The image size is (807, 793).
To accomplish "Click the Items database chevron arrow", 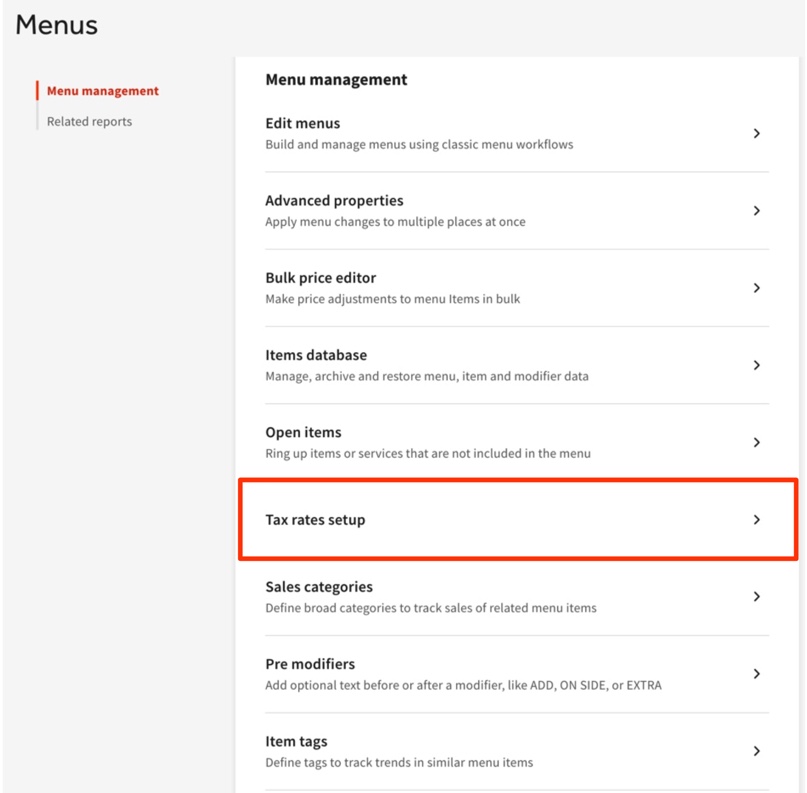I will tap(757, 365).
